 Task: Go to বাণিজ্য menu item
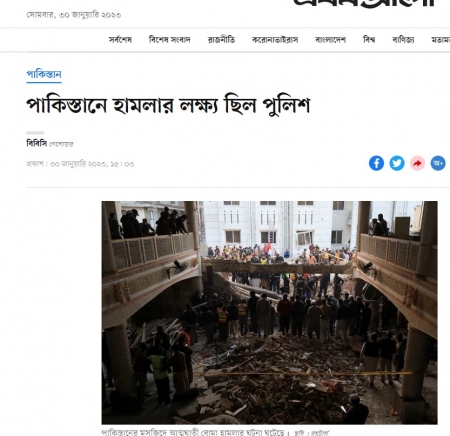pos(403,40)
